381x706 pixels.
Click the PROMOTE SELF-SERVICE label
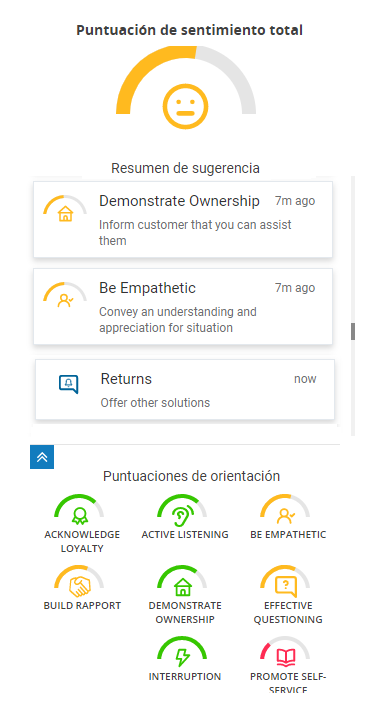tap(288, 682)
